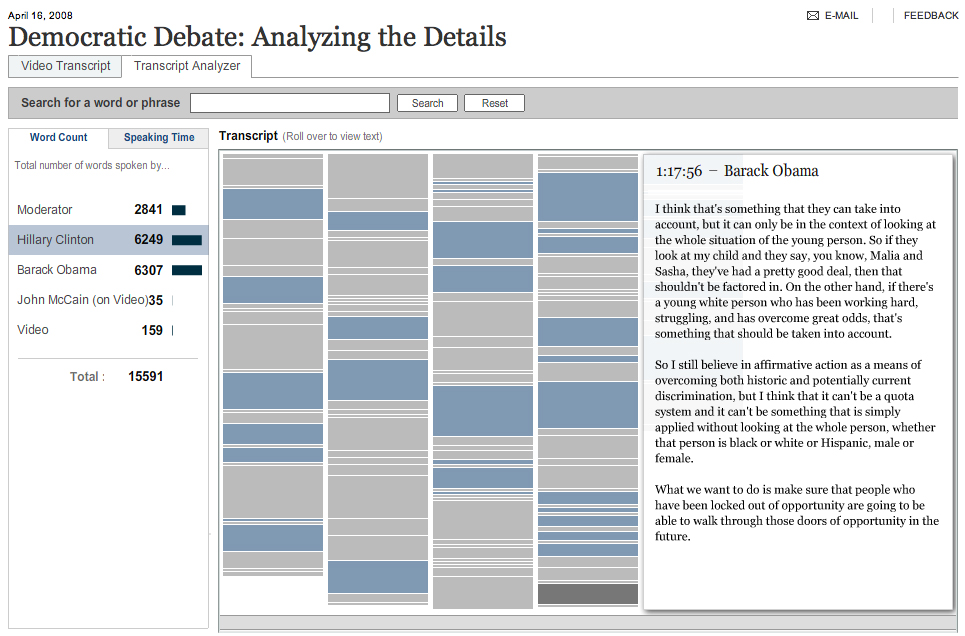
Task: Select the Video row with 159 words
Action: tap(108, 330)
